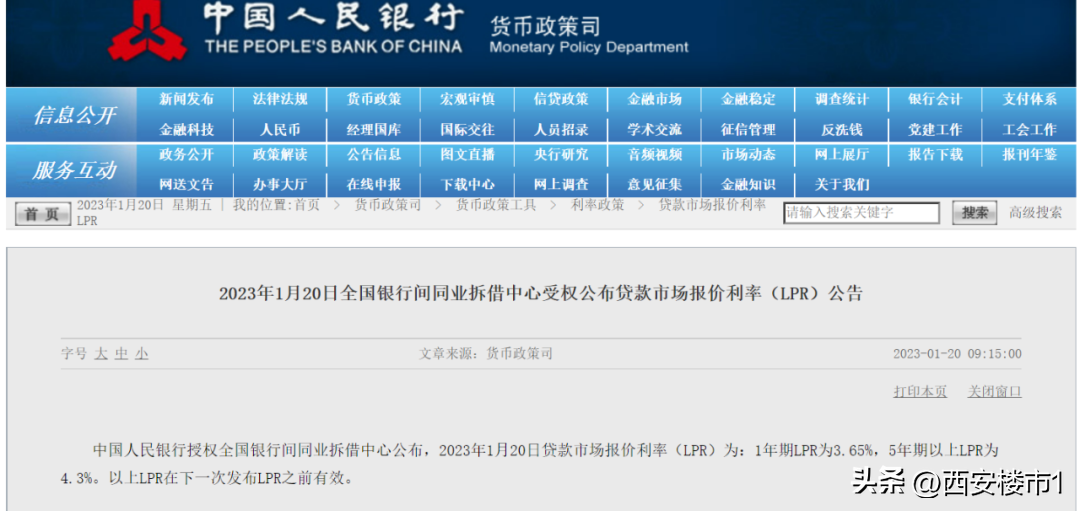The image size is (1080, 511).
Task: Select 信贷政策 from navigation
Action: 561,100
